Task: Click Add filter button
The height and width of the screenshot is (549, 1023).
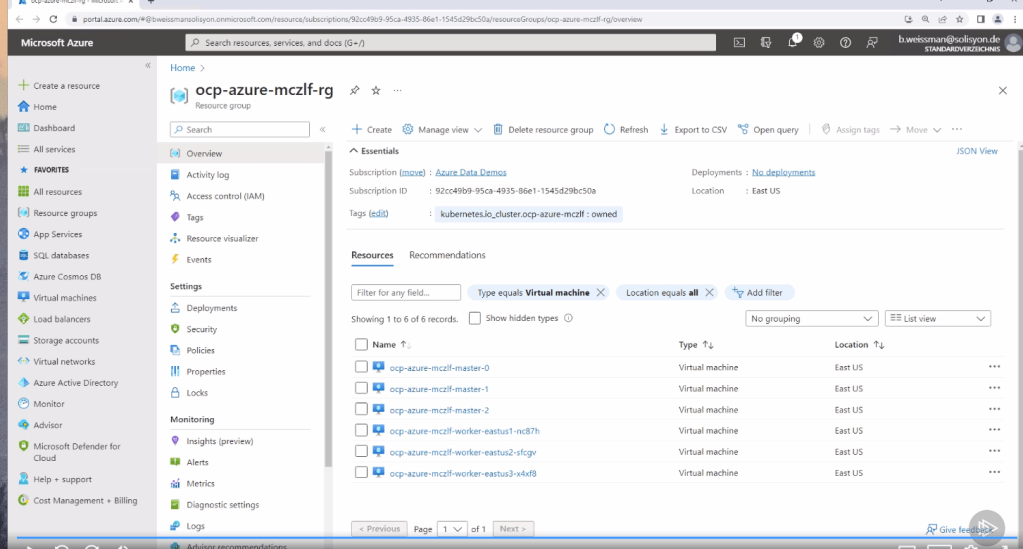Action: tap(757, 292)
